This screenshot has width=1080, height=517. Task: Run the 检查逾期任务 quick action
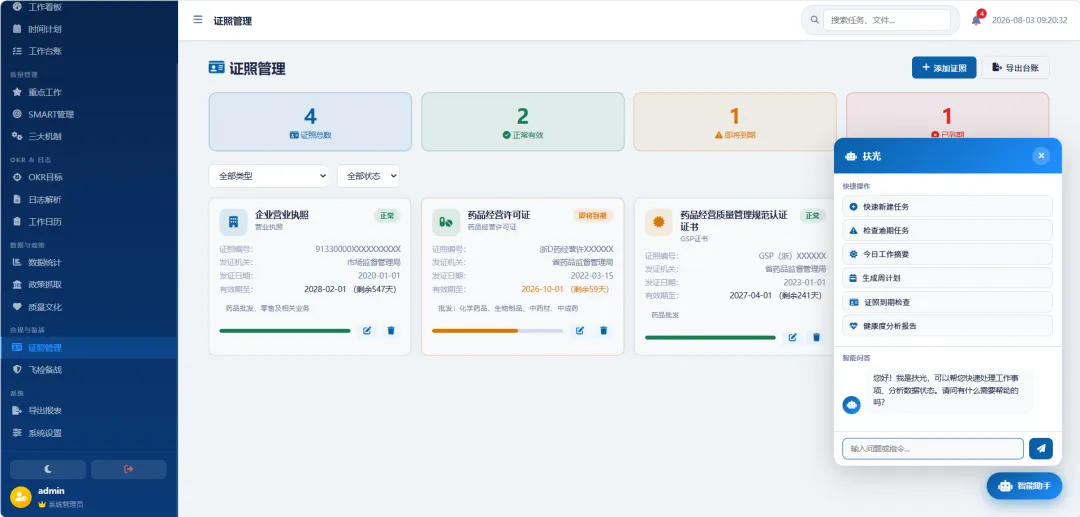pyautogui.click(x=947, y=230)
